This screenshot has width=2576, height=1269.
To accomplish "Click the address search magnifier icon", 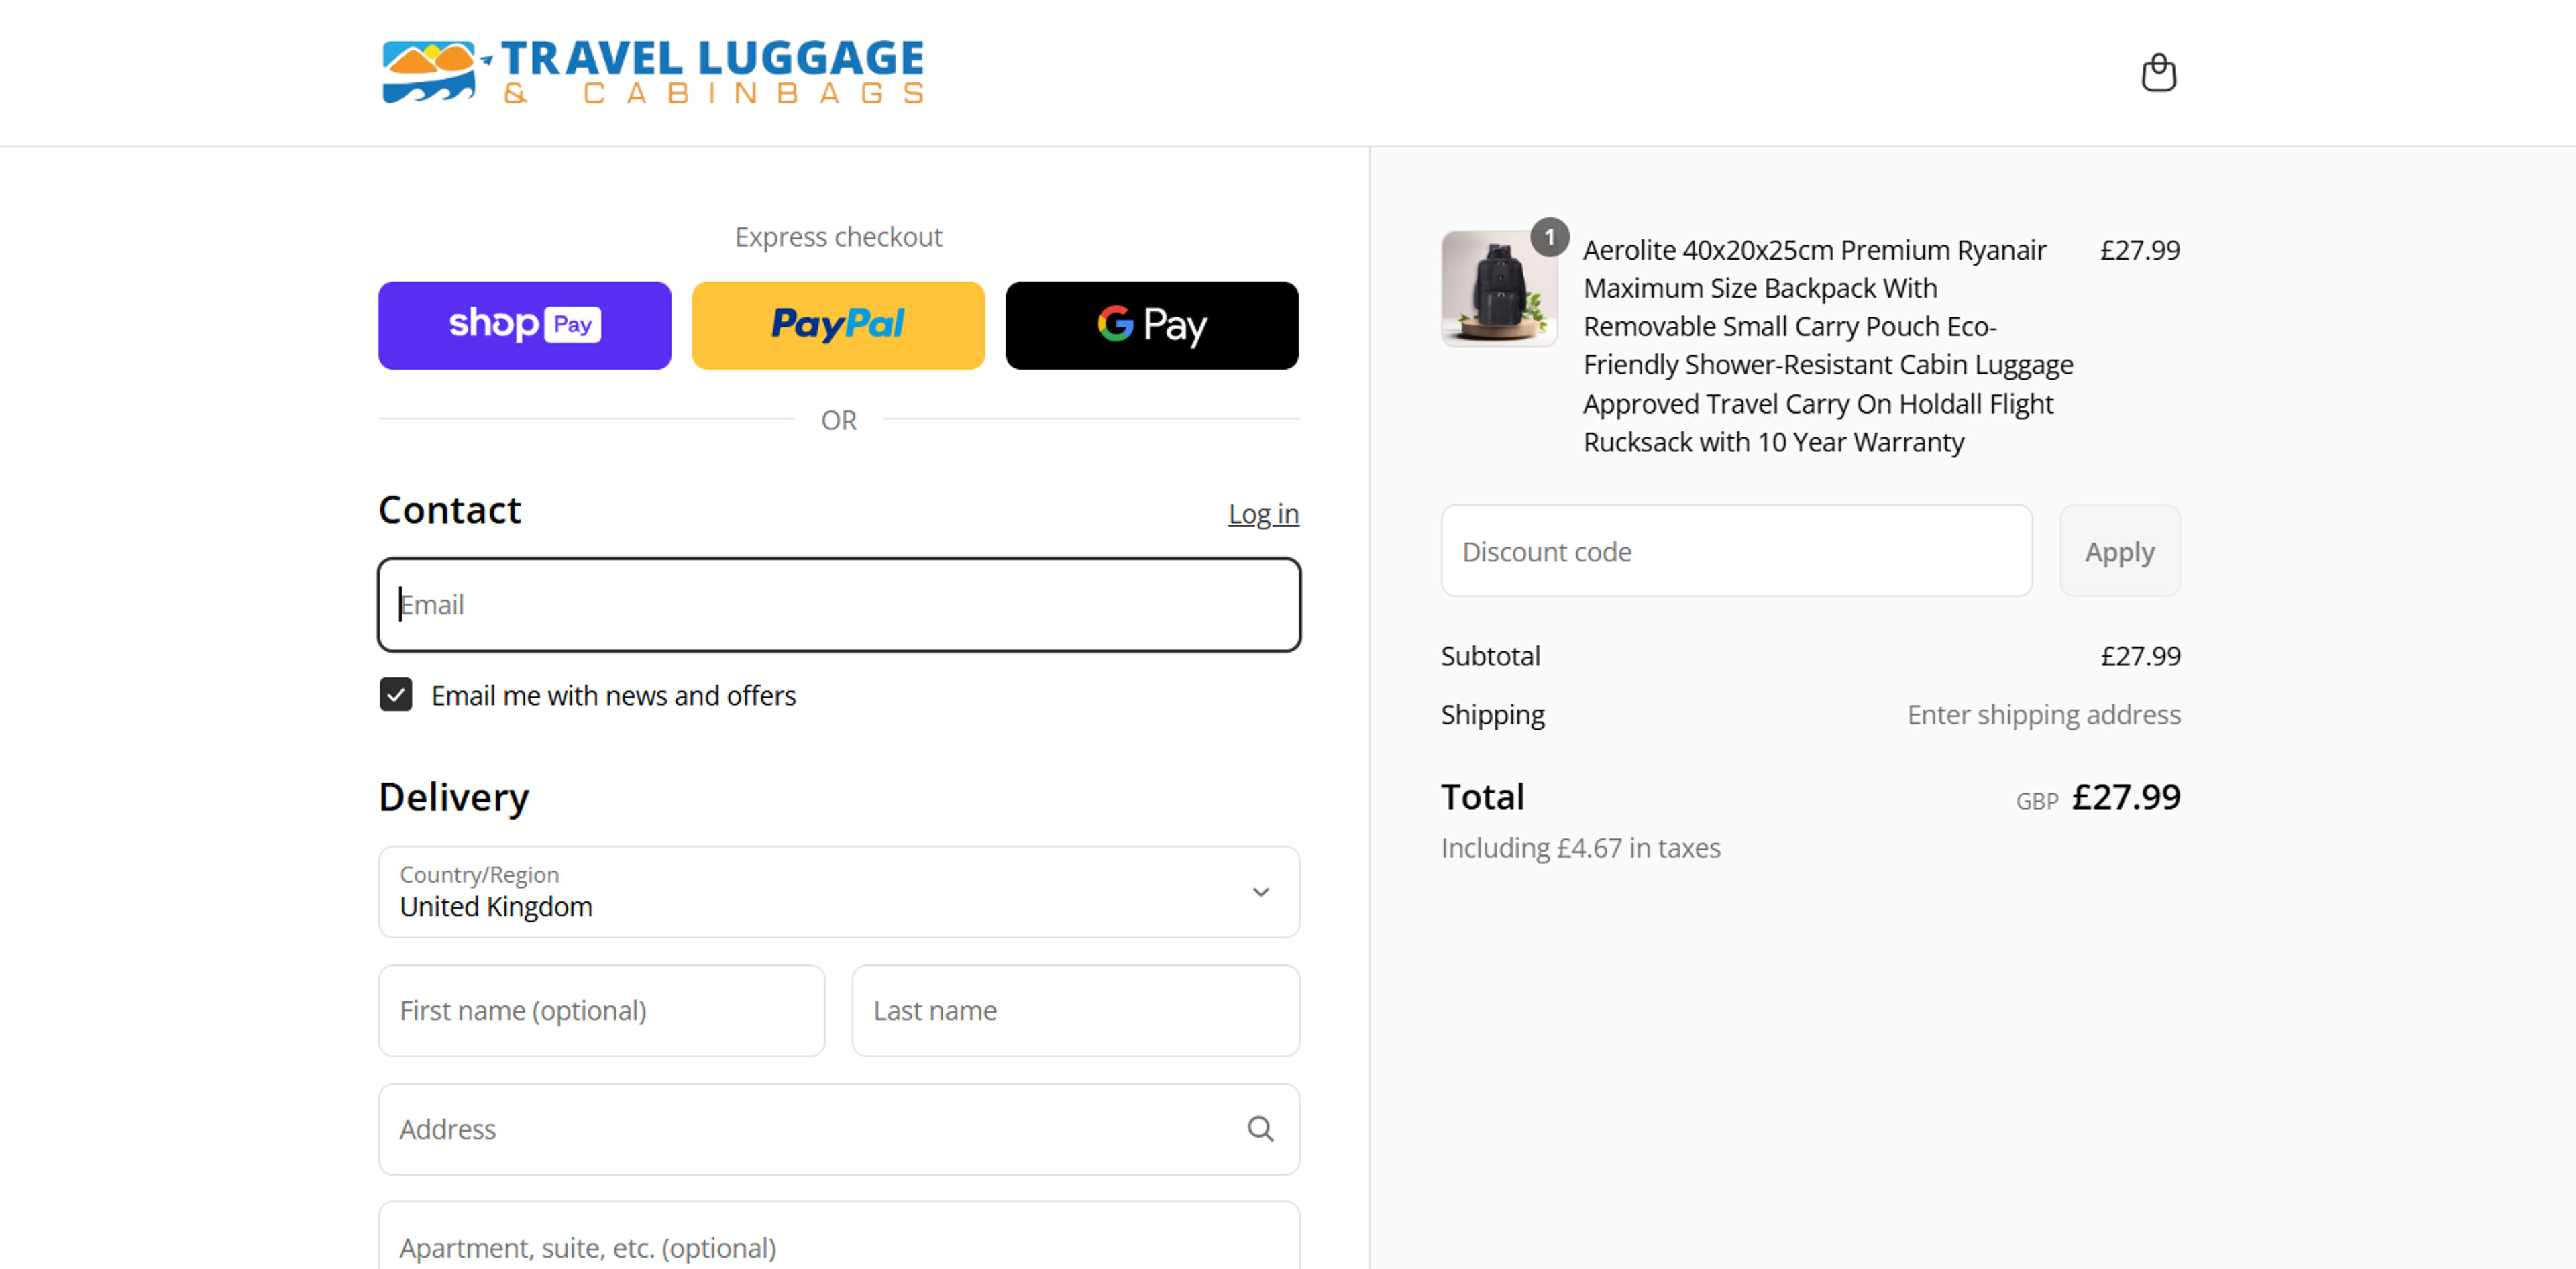I will 1260,1129.
